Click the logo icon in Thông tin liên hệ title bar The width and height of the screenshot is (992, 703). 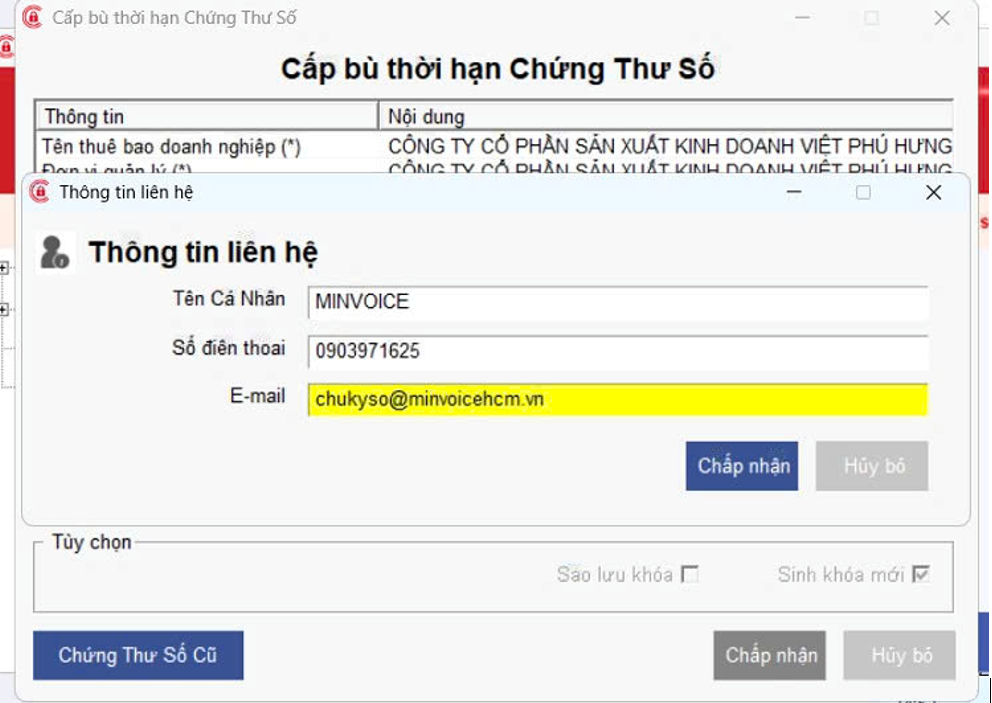tap(40, 192)
